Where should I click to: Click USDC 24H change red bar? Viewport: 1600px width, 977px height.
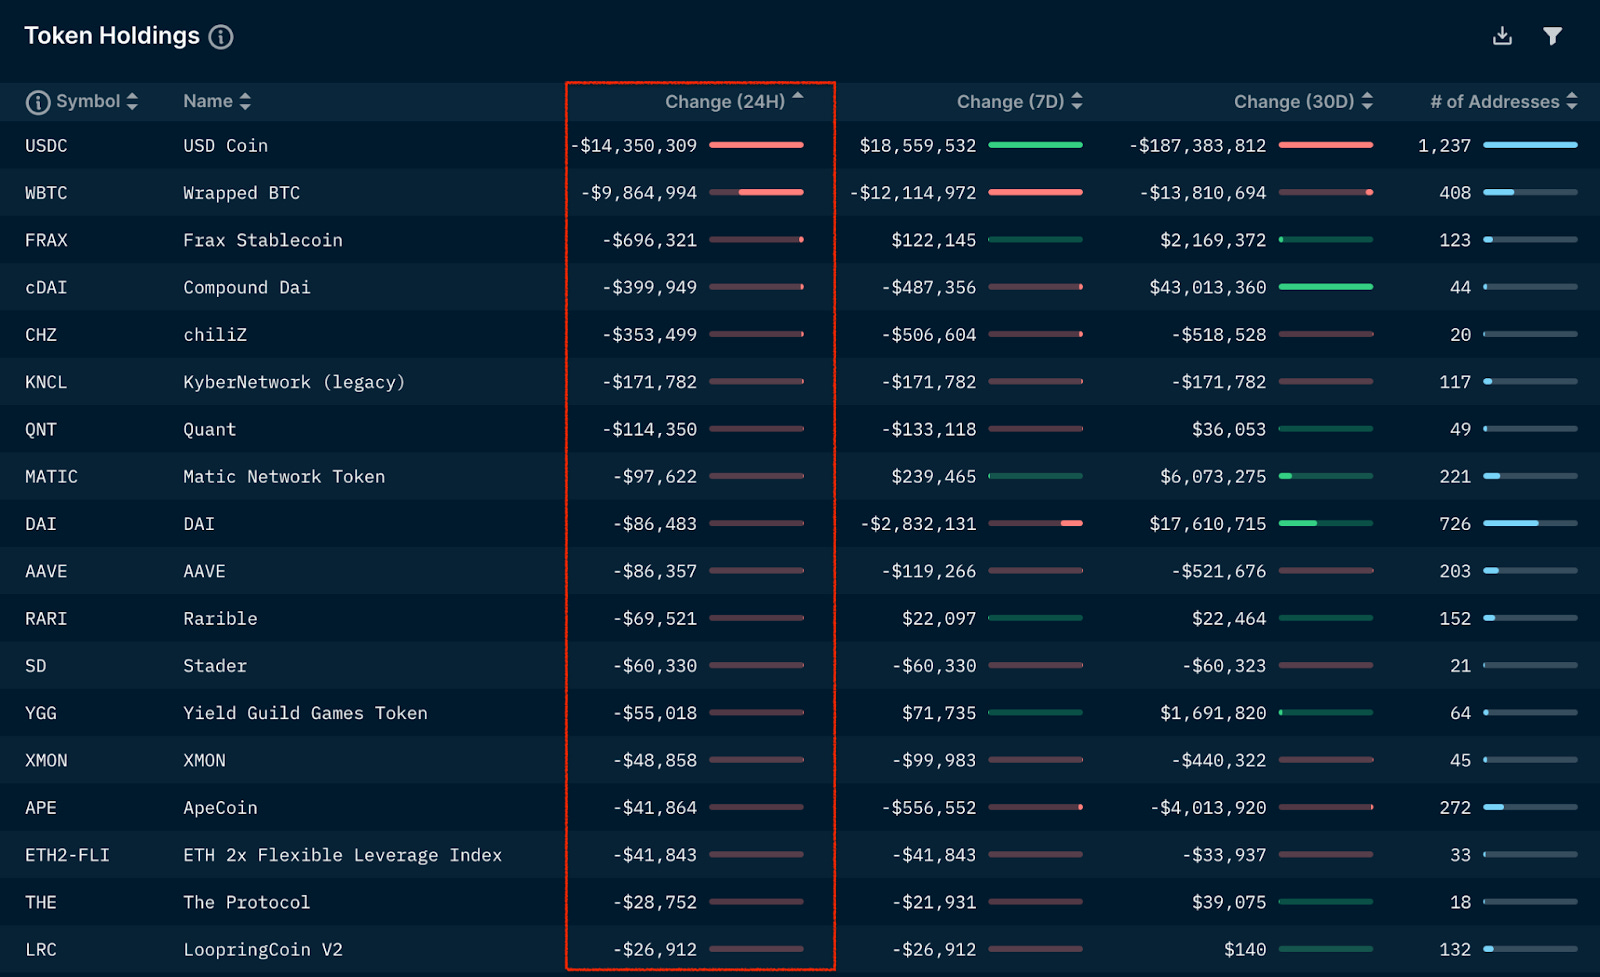757,145
